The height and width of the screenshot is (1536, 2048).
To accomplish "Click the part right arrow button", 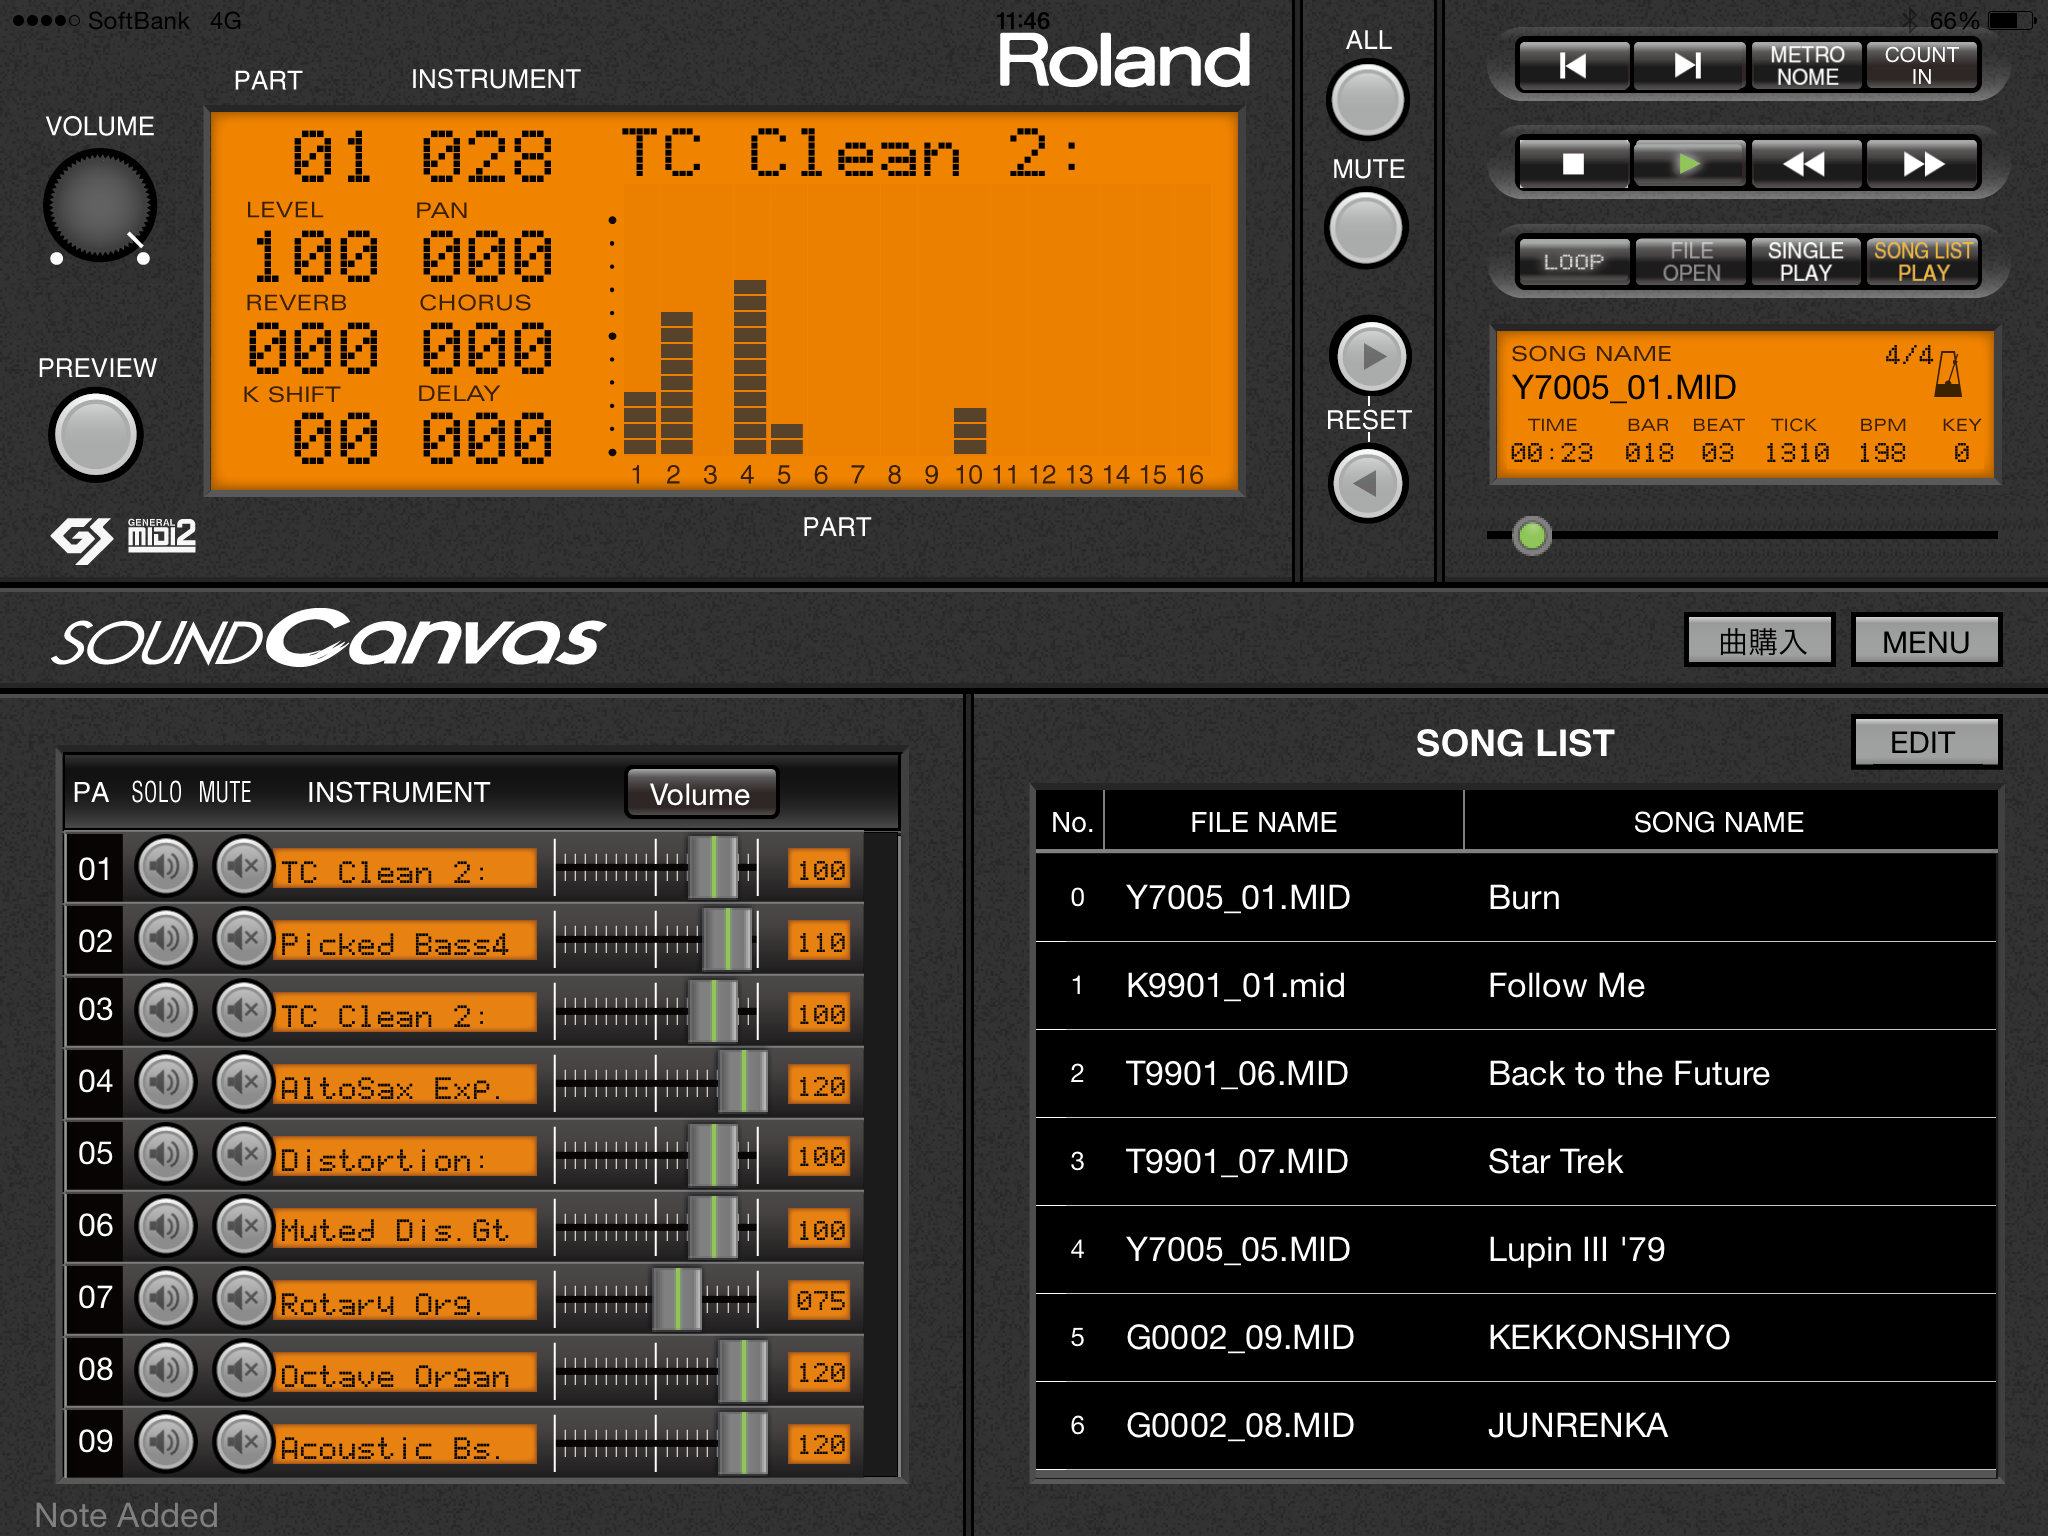I will pos(1369,356).
